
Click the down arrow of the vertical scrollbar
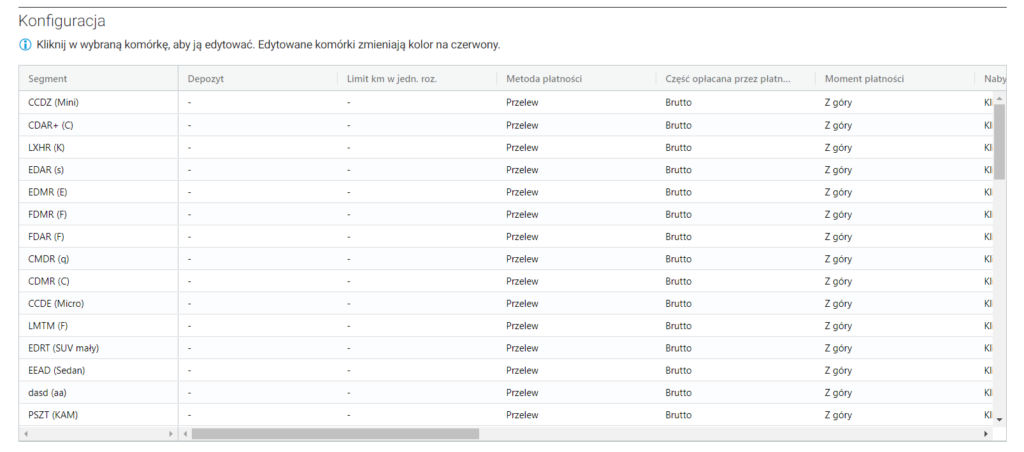999,419
